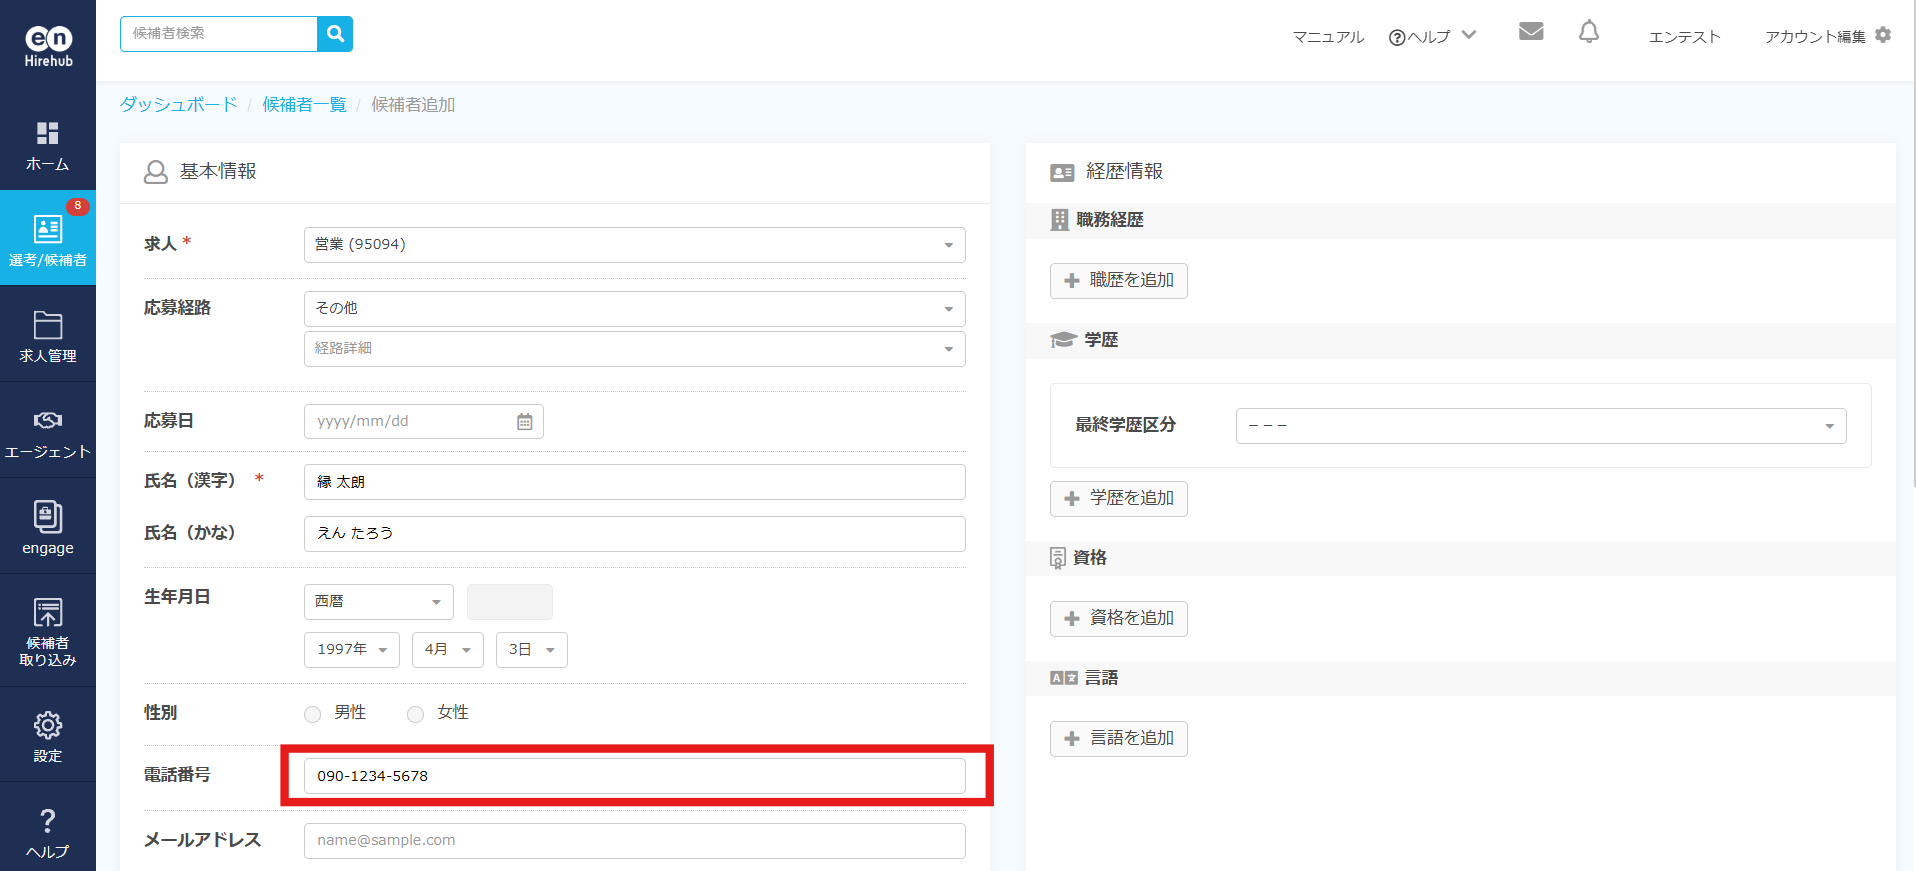Screen dimensions: 1916x871
Task: Open エージェント in the sidebar
Action: pos(48,432)
